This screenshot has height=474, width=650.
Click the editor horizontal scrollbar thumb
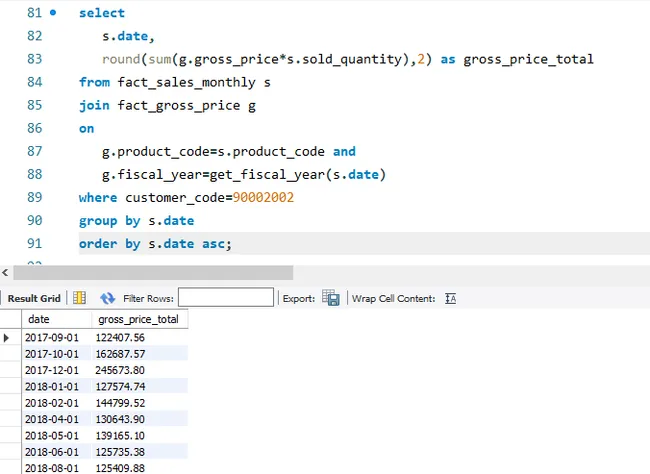pyautogui.click(x=153, y=272)
